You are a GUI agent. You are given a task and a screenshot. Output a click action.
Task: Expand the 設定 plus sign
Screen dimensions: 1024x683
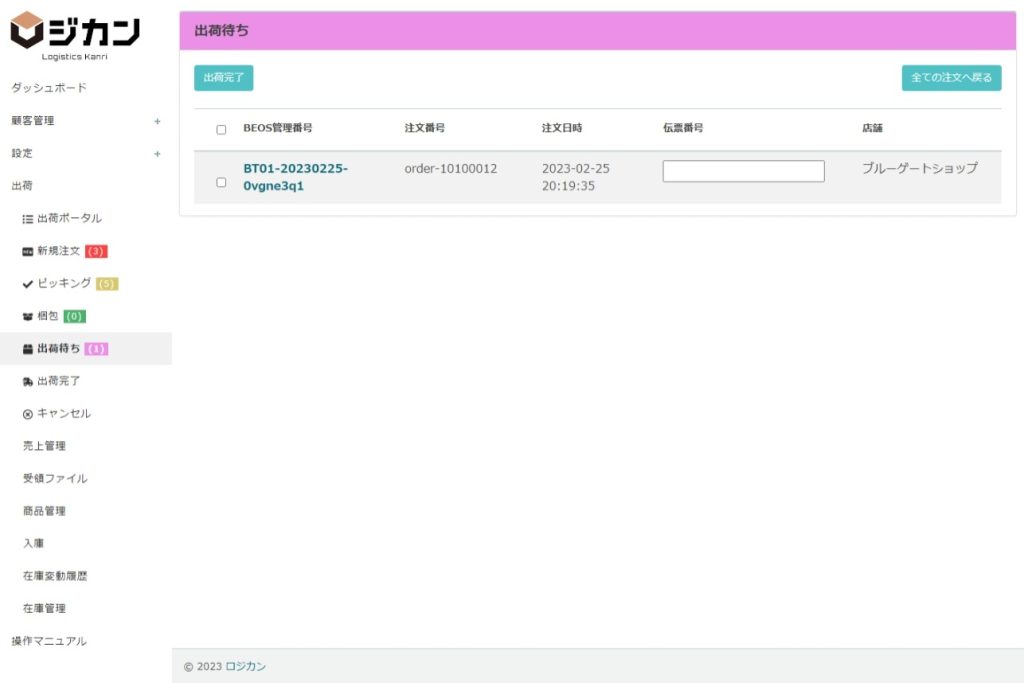157,154
